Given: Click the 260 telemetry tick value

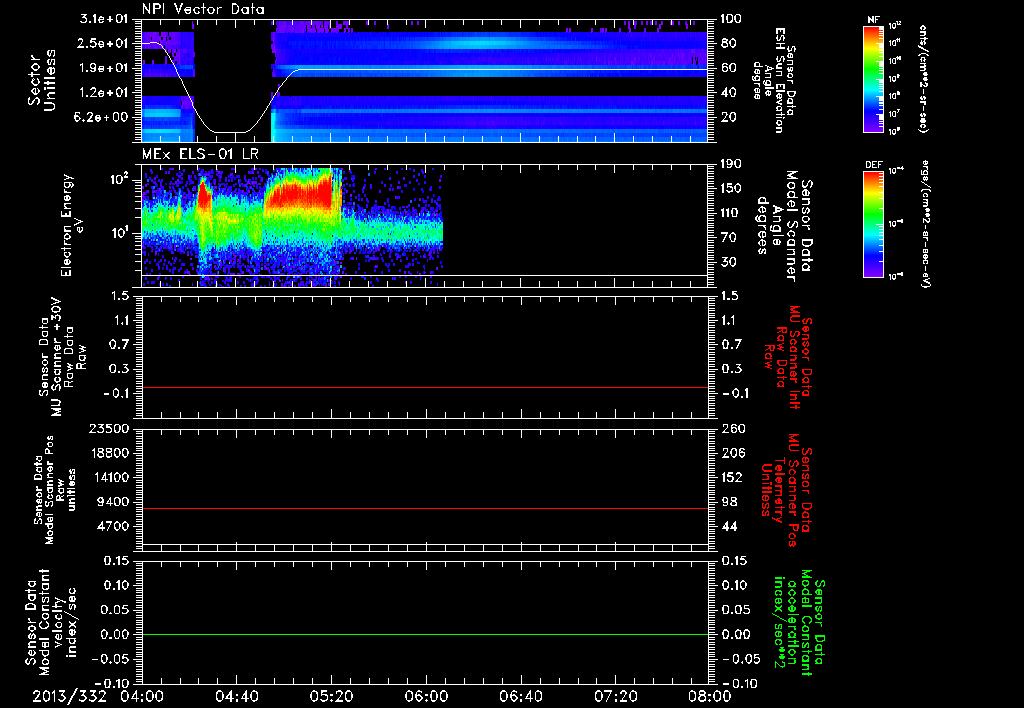Looking at the screenshot, I should point(732,428).
